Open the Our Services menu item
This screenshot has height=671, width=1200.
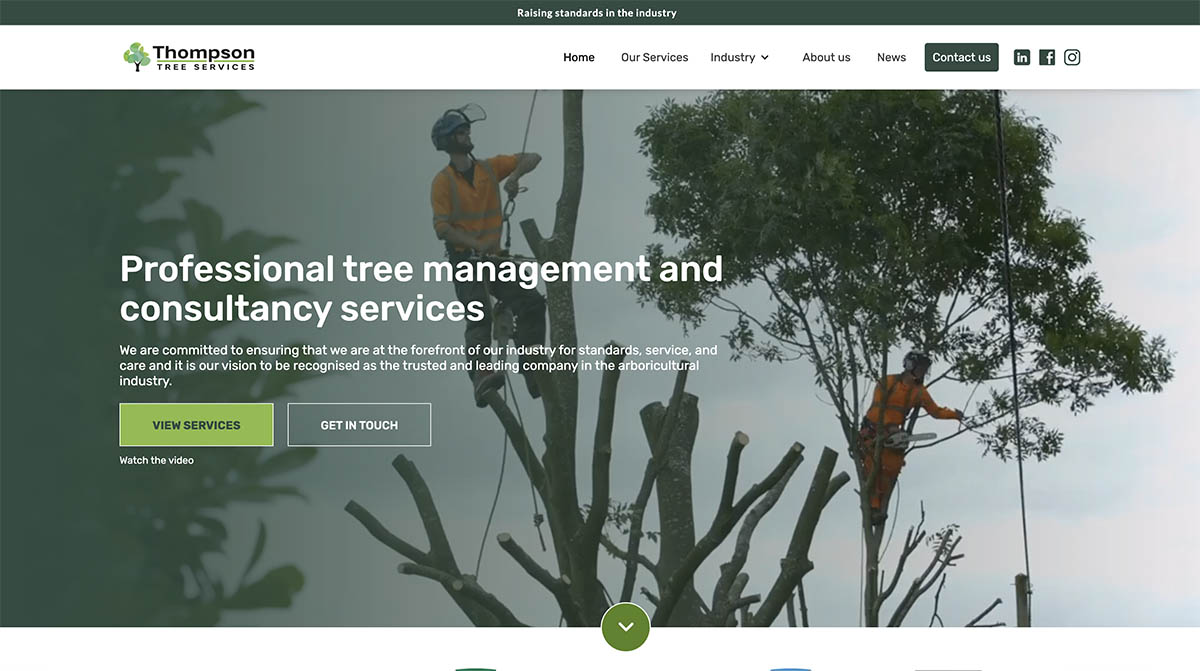tap(654, 57)
